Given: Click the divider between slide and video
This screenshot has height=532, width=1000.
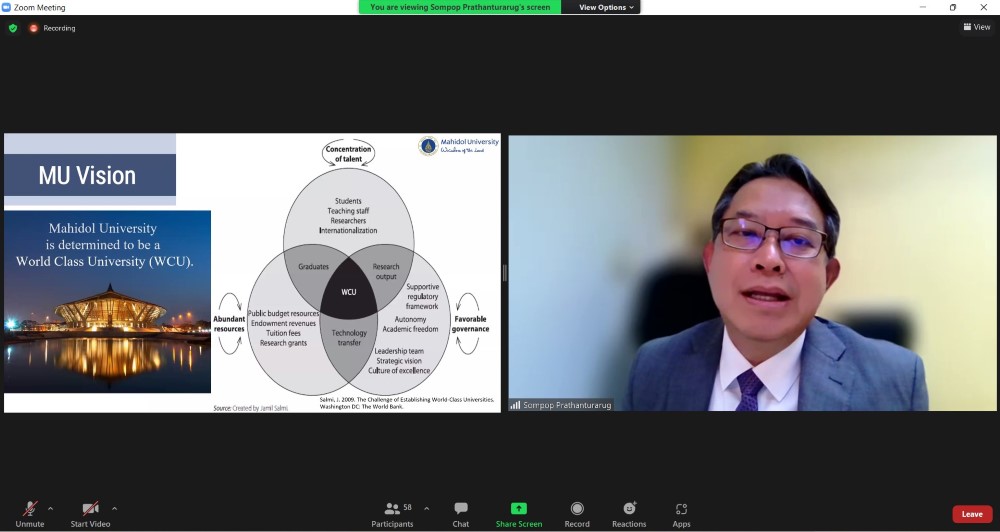Looking at the screenshot, I should point(504,273).
